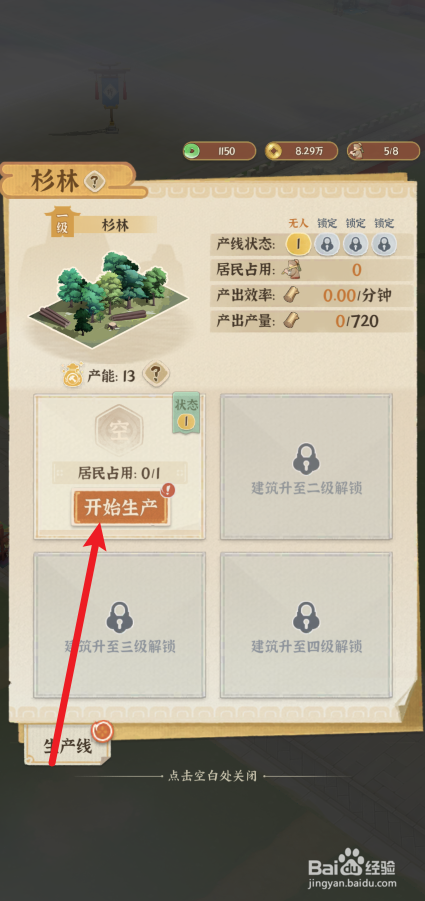Click the 开始生产 button

click(121, 507)
